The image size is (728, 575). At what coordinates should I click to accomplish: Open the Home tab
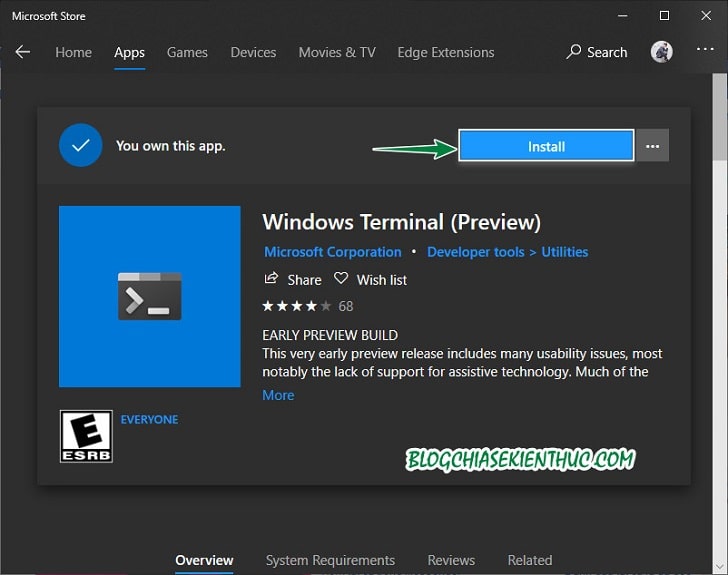click(73, 52)
